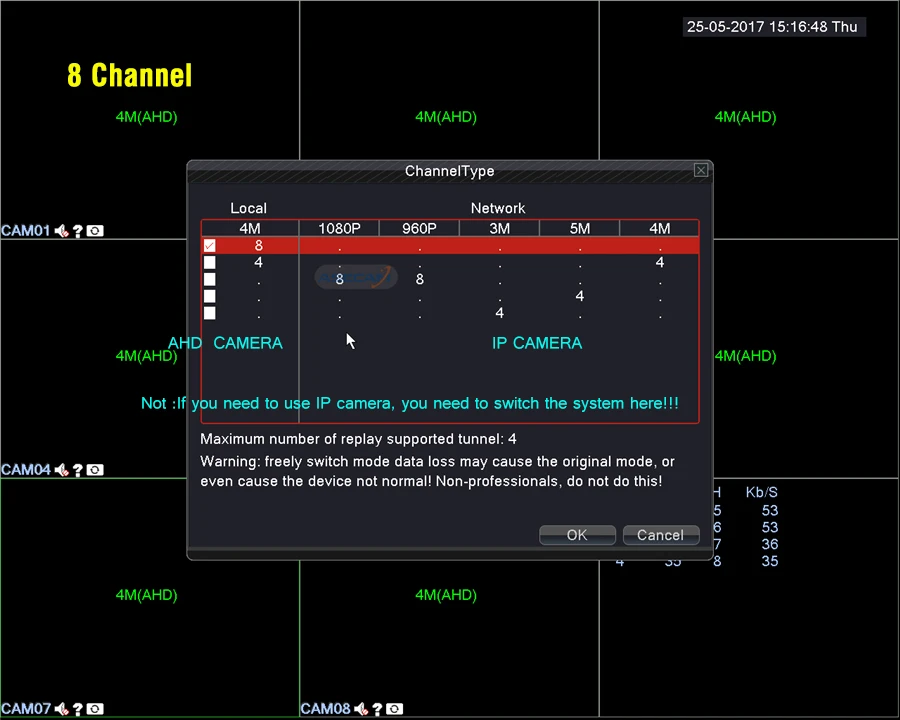
Task: Click the CAM07 channel label
Action: pyautogui.click(x=25, y=709)
